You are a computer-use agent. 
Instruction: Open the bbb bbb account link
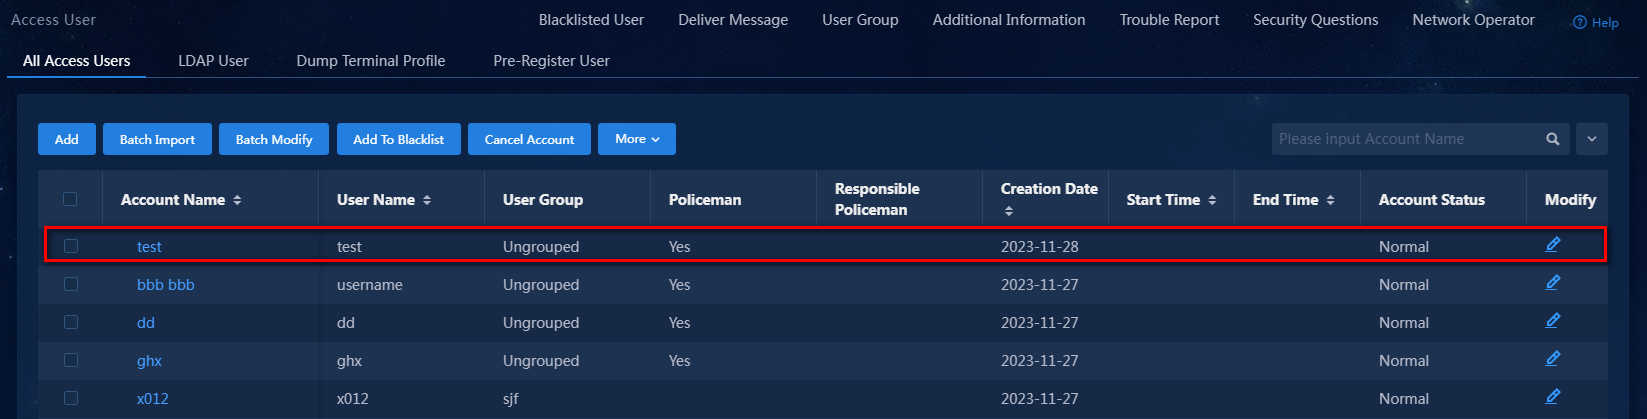coord(166,285)
